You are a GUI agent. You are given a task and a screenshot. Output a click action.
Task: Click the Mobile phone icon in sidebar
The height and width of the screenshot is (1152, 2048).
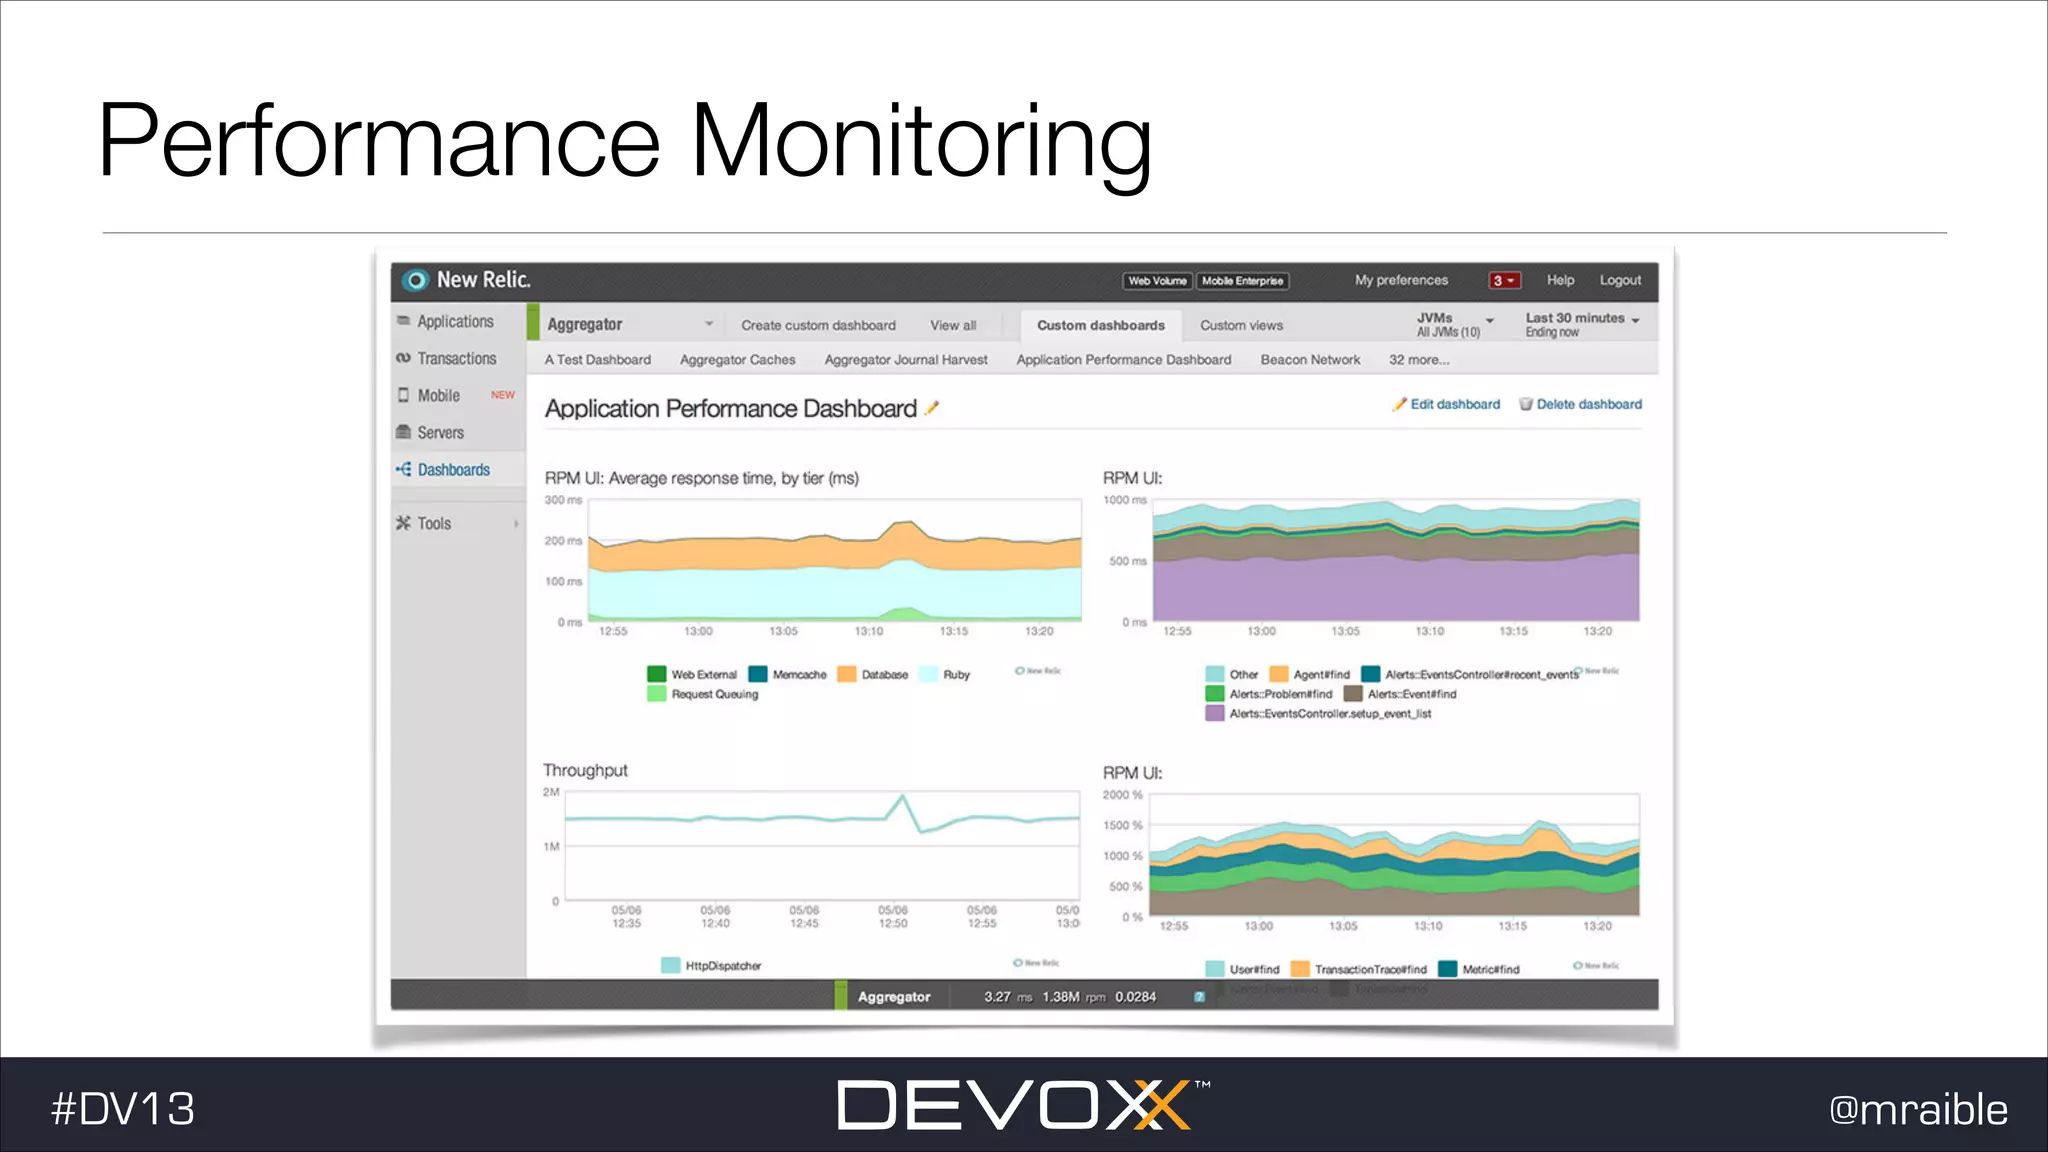click(x=404, y=395)
